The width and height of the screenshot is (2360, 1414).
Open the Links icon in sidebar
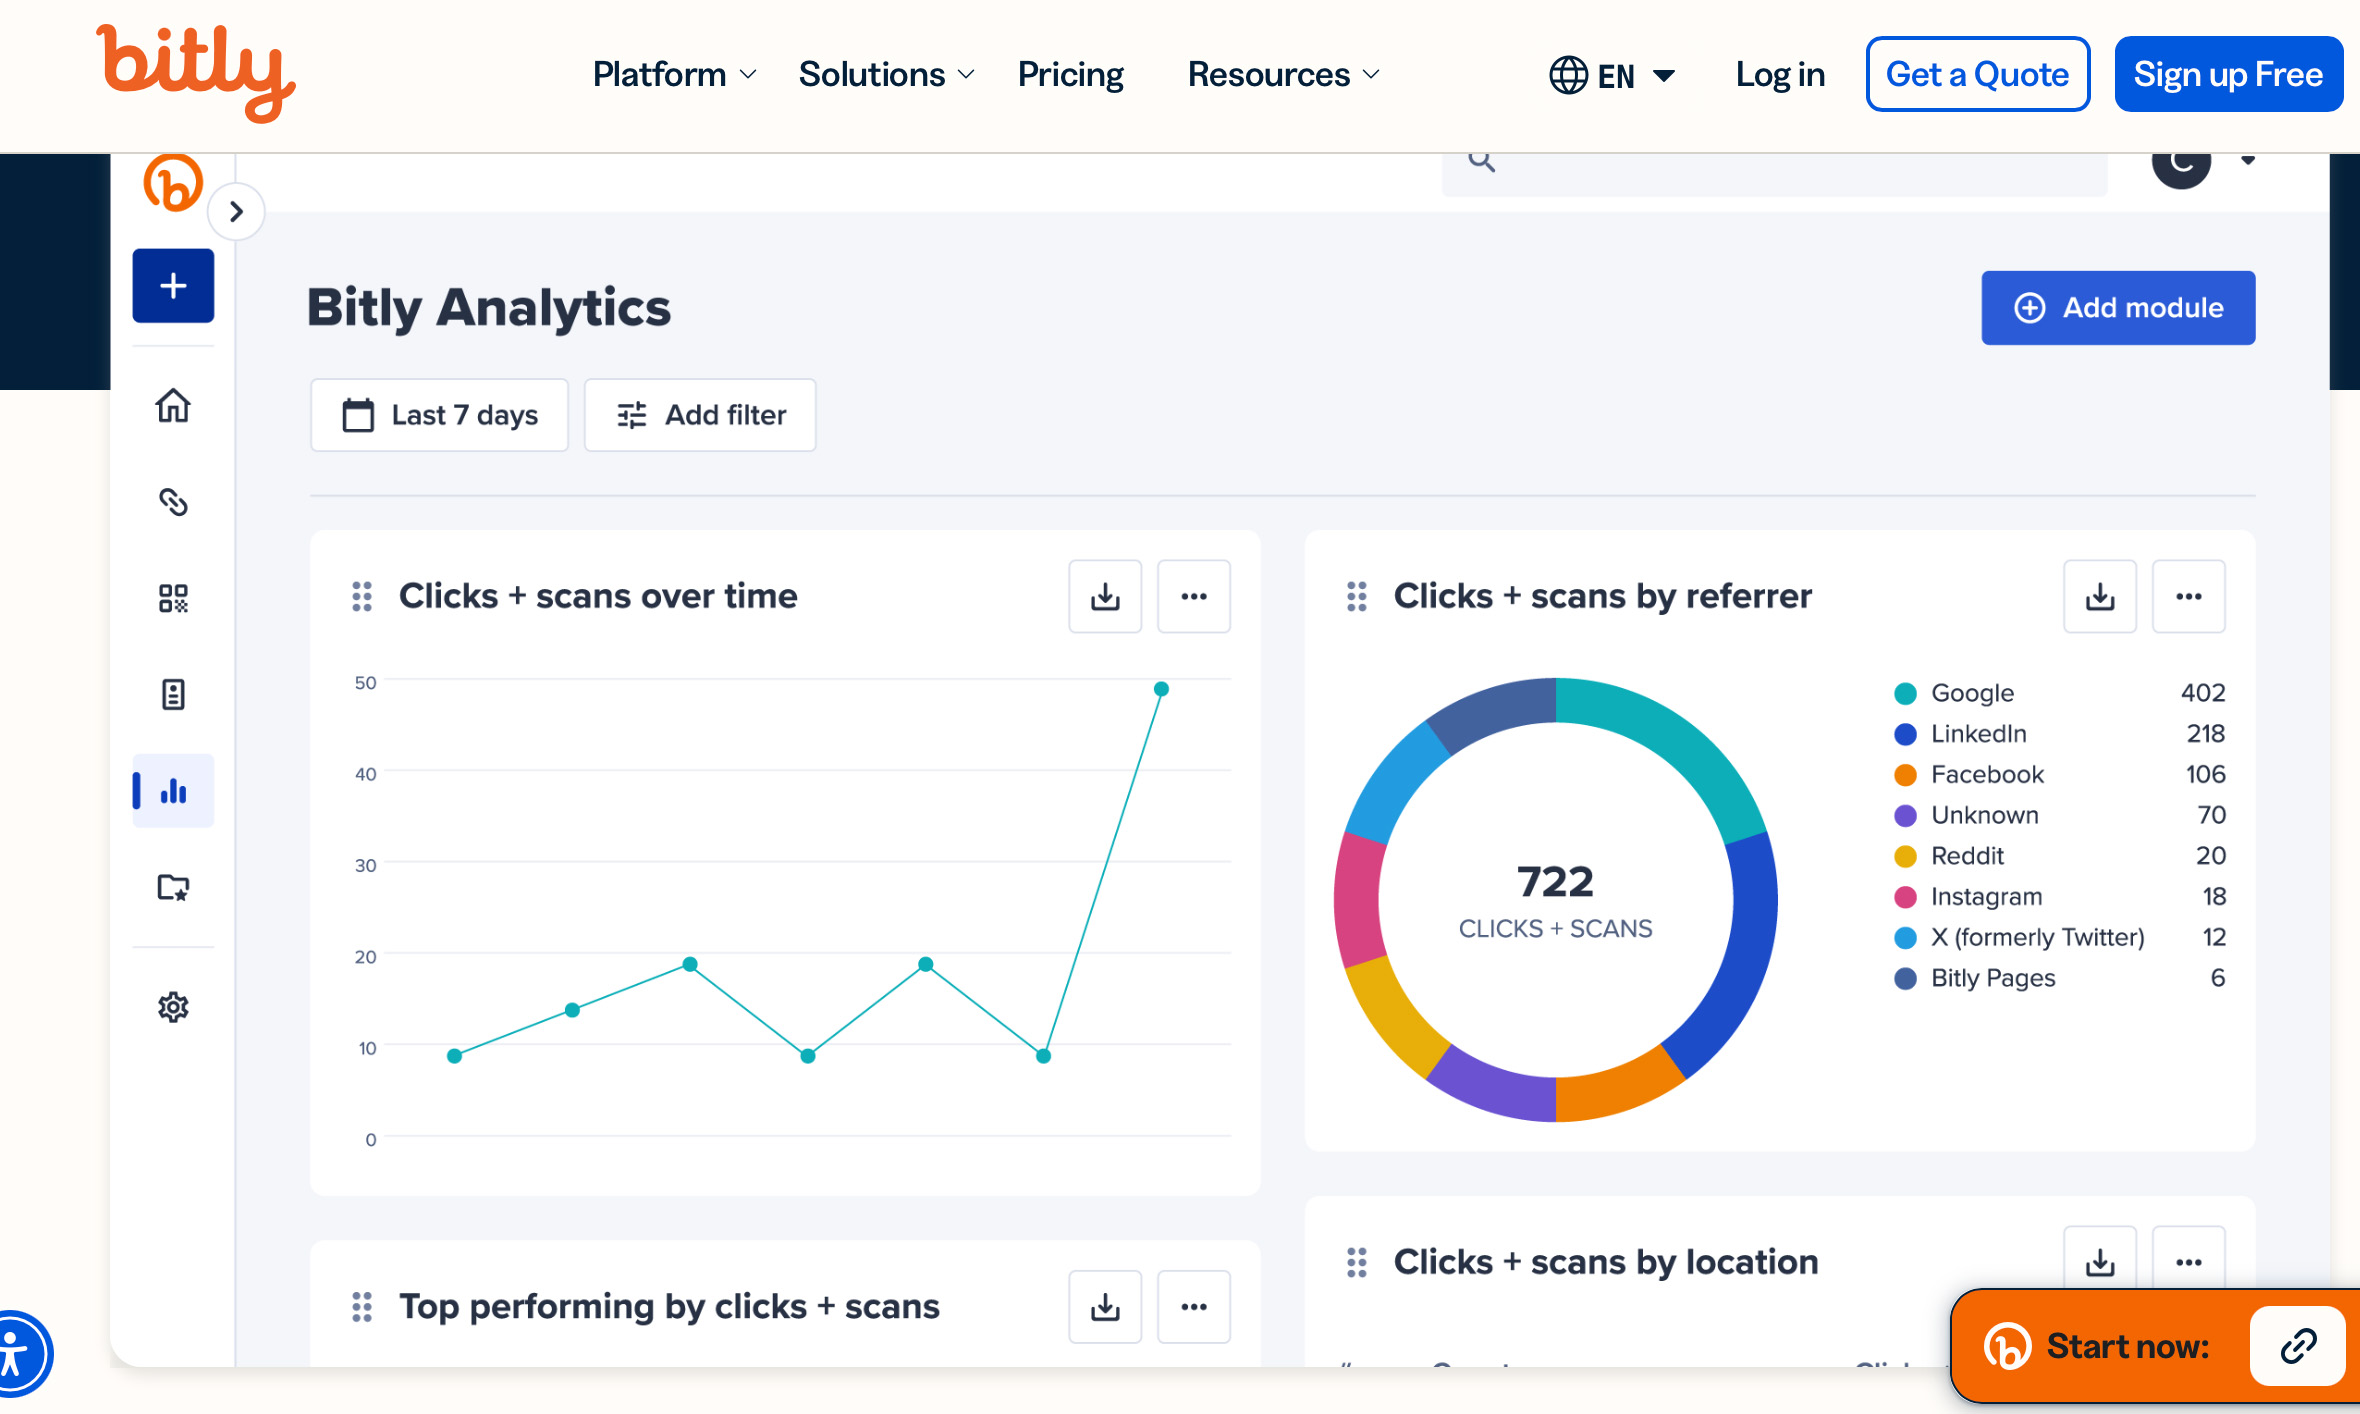(x=173, y=501)
